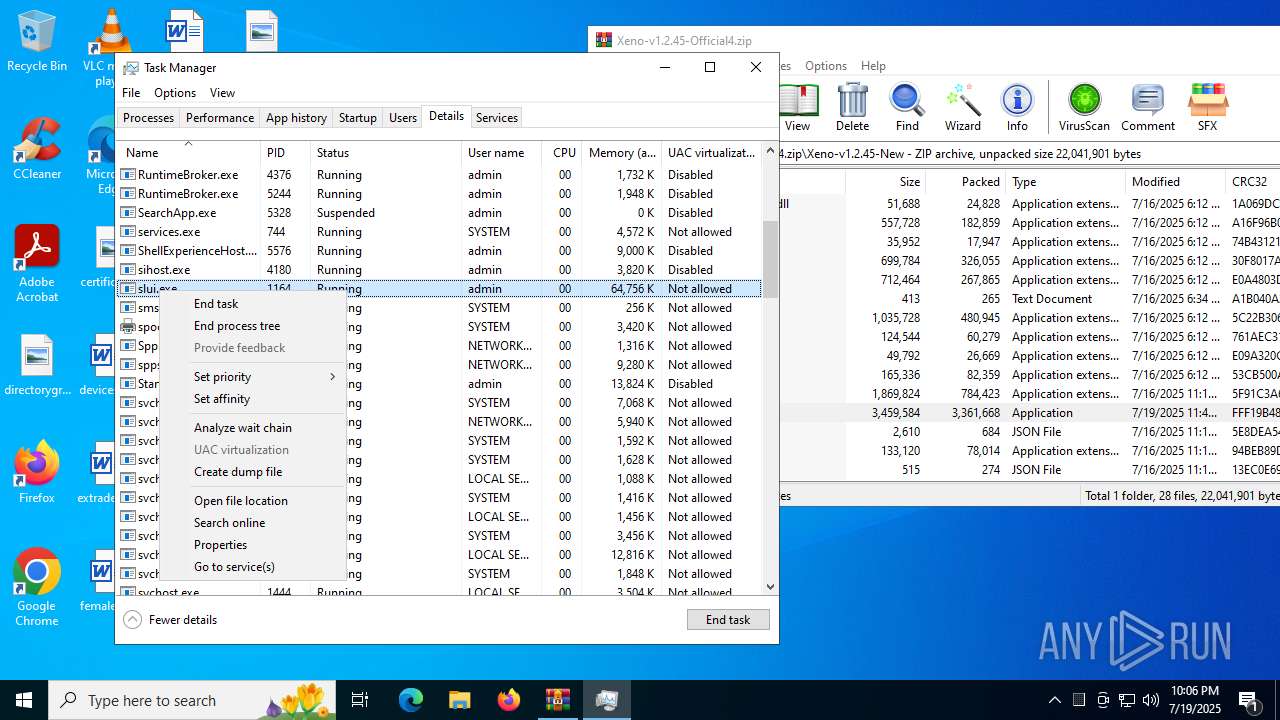Open the Google Chrome desktop shortcut
1280x720 pixels.
click(x=37, y=587)
